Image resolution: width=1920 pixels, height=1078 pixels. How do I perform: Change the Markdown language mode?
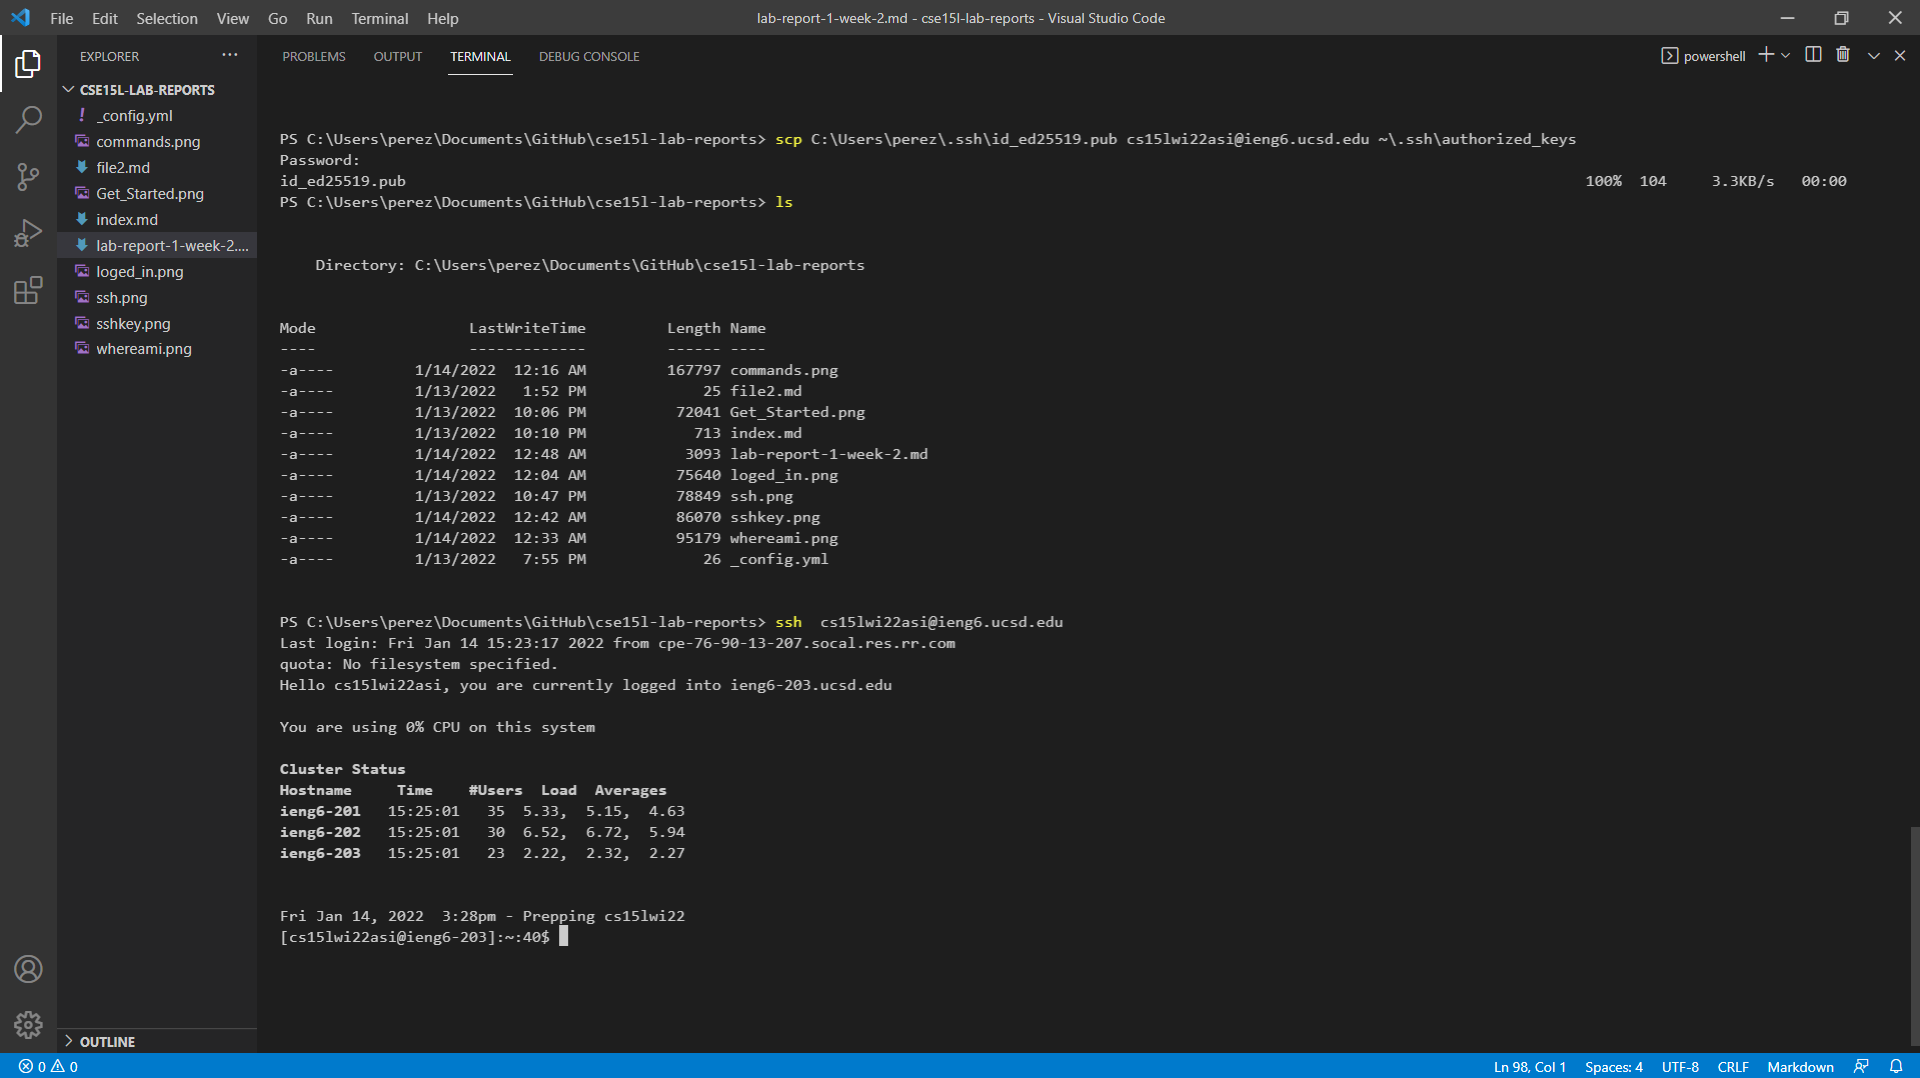[x=1800, y=1067]
